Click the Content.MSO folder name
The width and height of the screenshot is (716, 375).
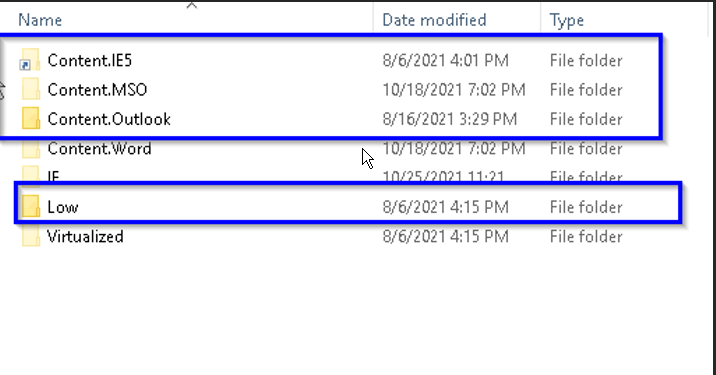click(97, 90)
